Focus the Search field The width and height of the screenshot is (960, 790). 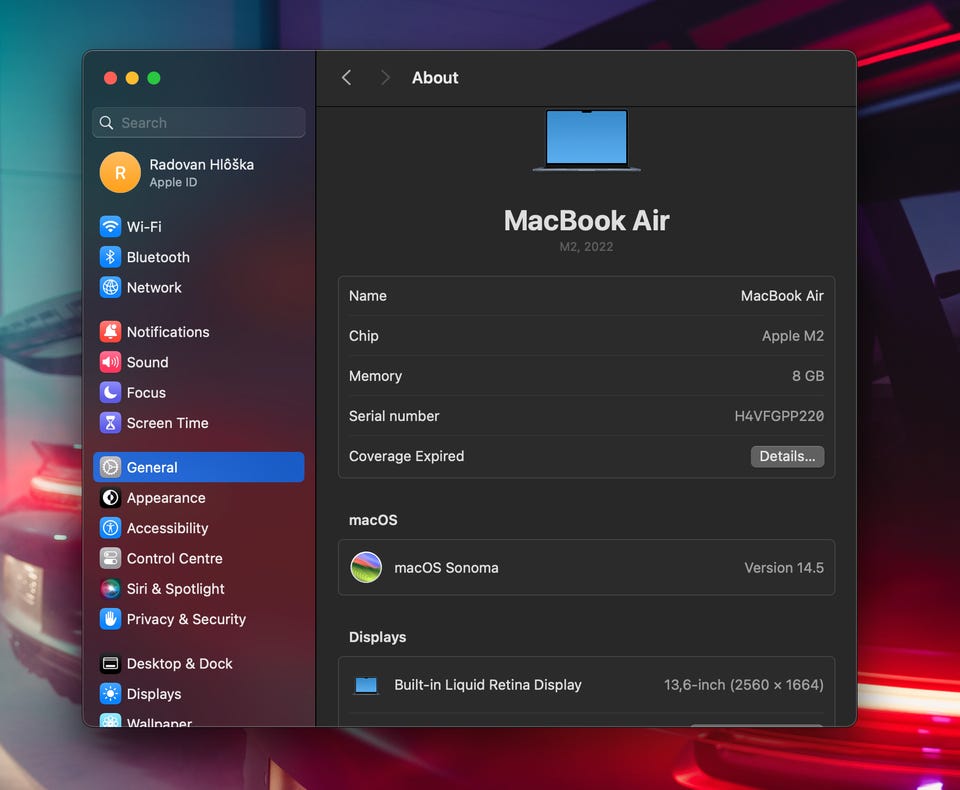click(199, 122)
